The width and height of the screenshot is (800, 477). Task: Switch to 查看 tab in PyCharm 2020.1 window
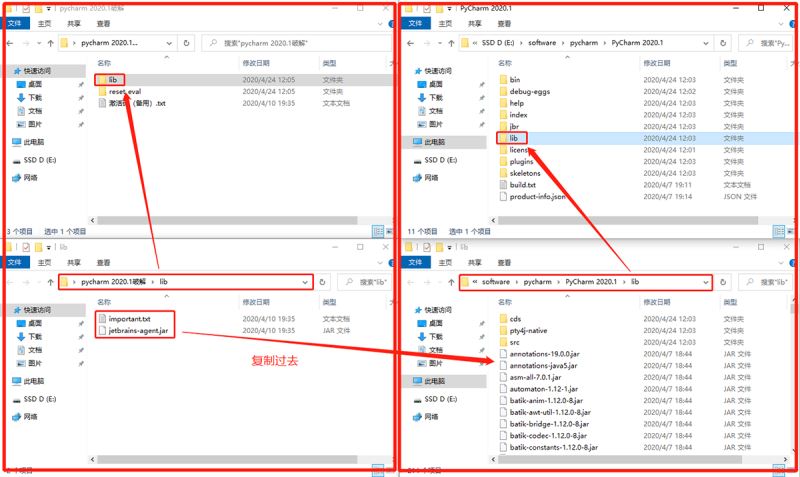[x=505, y=23]
